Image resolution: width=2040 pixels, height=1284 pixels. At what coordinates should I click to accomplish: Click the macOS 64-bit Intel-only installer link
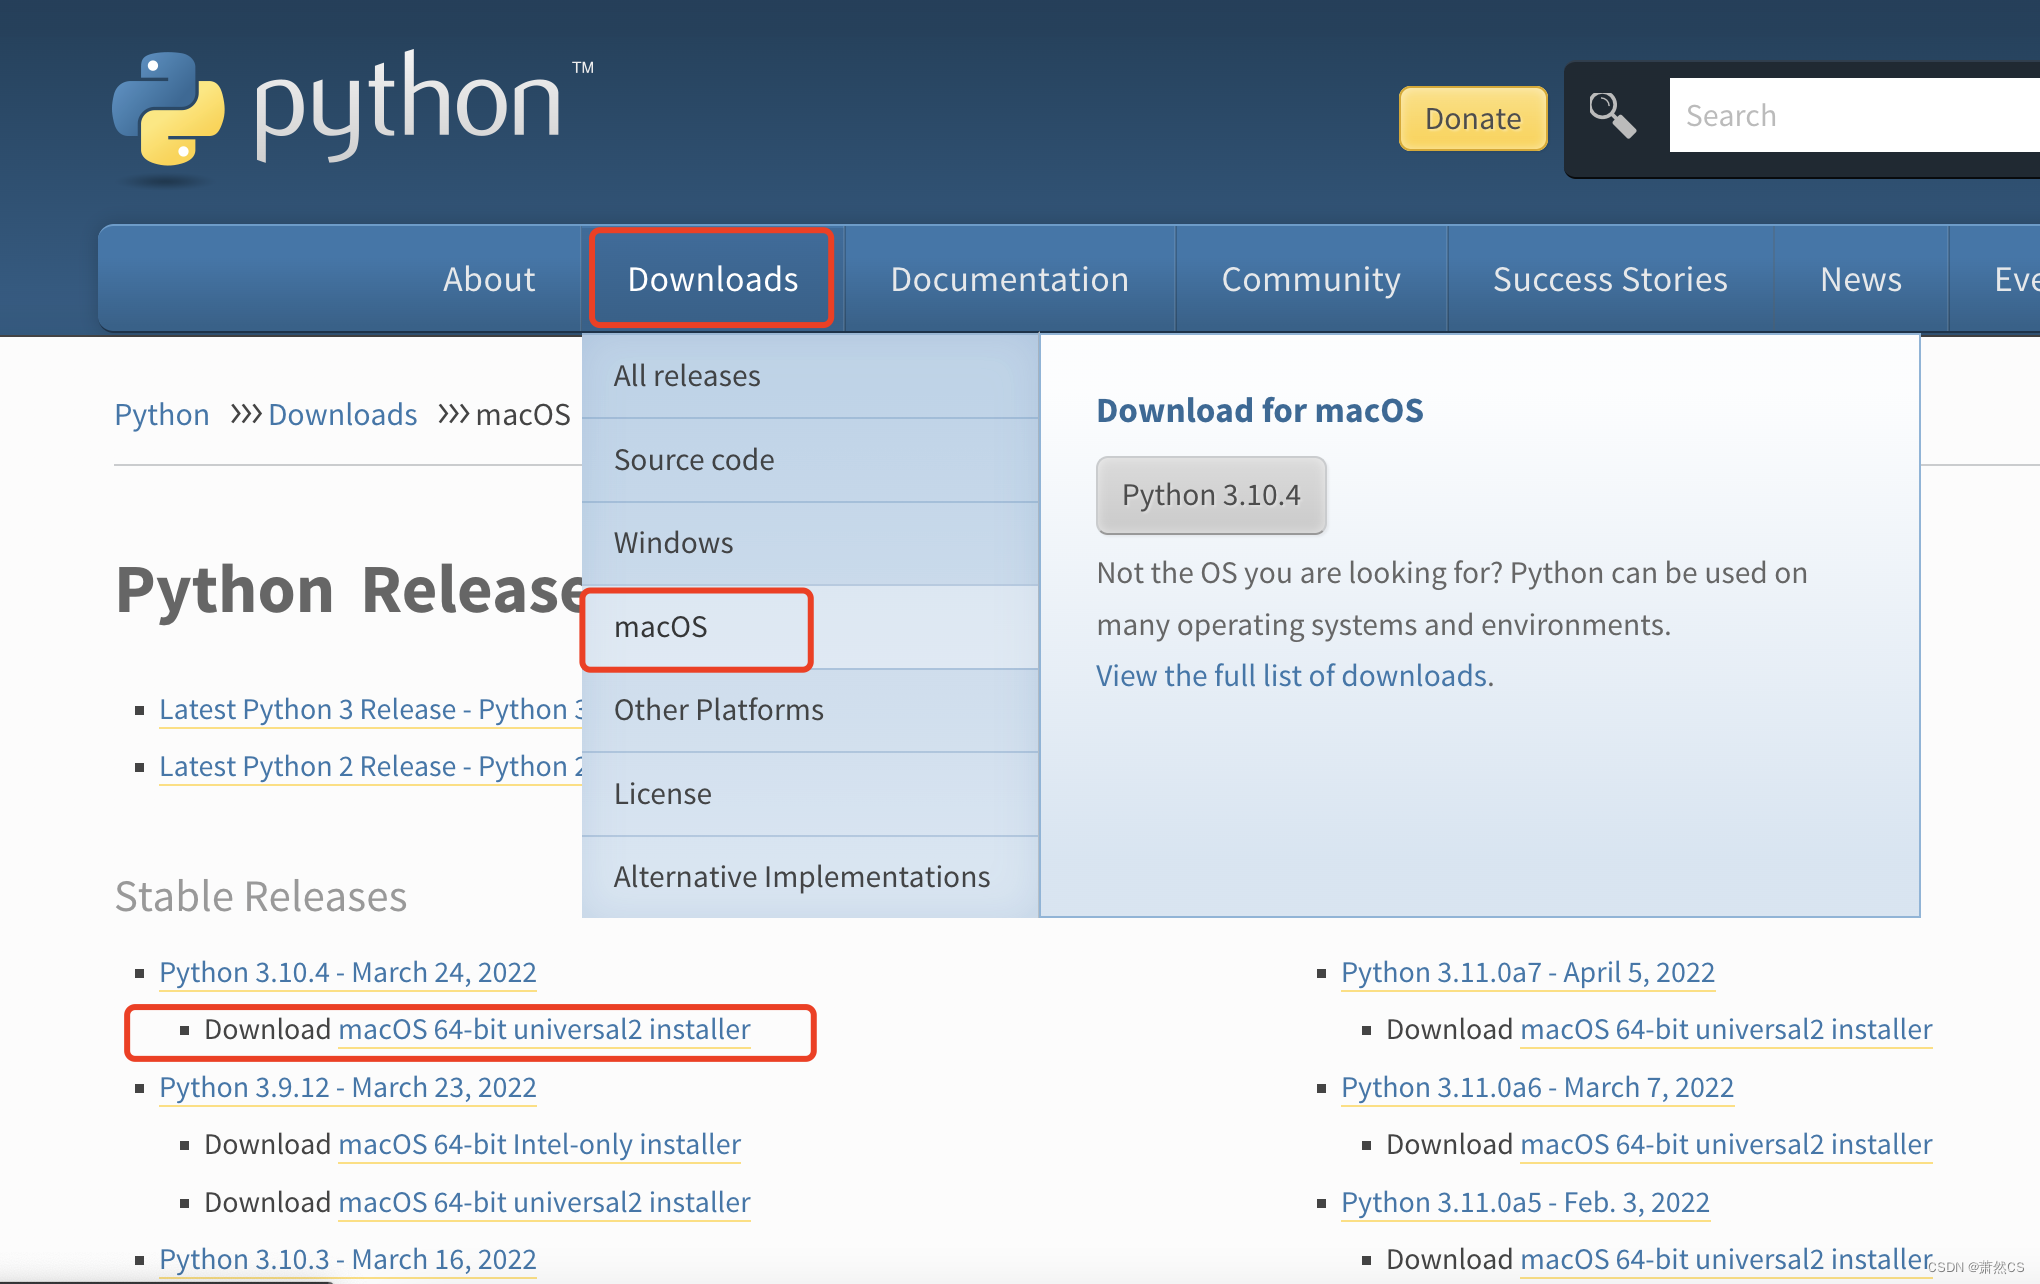coord(539,1145)
